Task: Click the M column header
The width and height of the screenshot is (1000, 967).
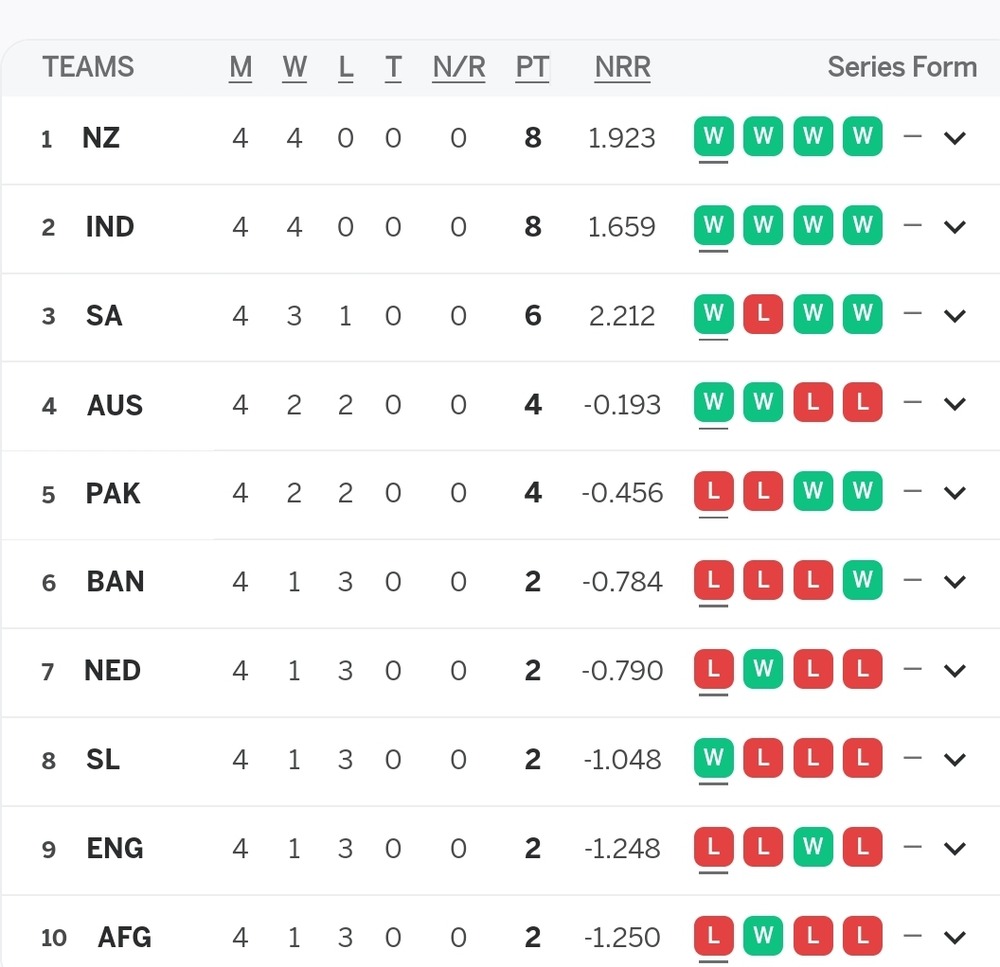Action: (240, 67)
